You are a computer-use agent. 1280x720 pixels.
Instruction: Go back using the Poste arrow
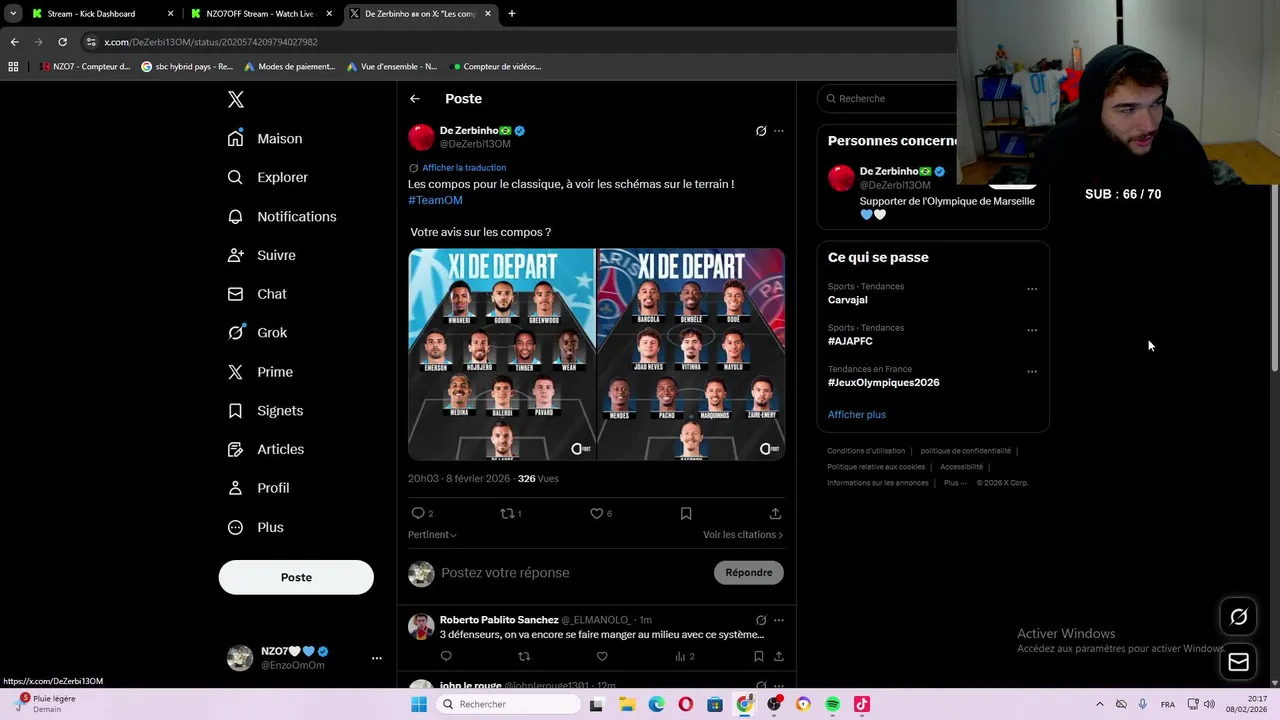[x=415, y=99]
